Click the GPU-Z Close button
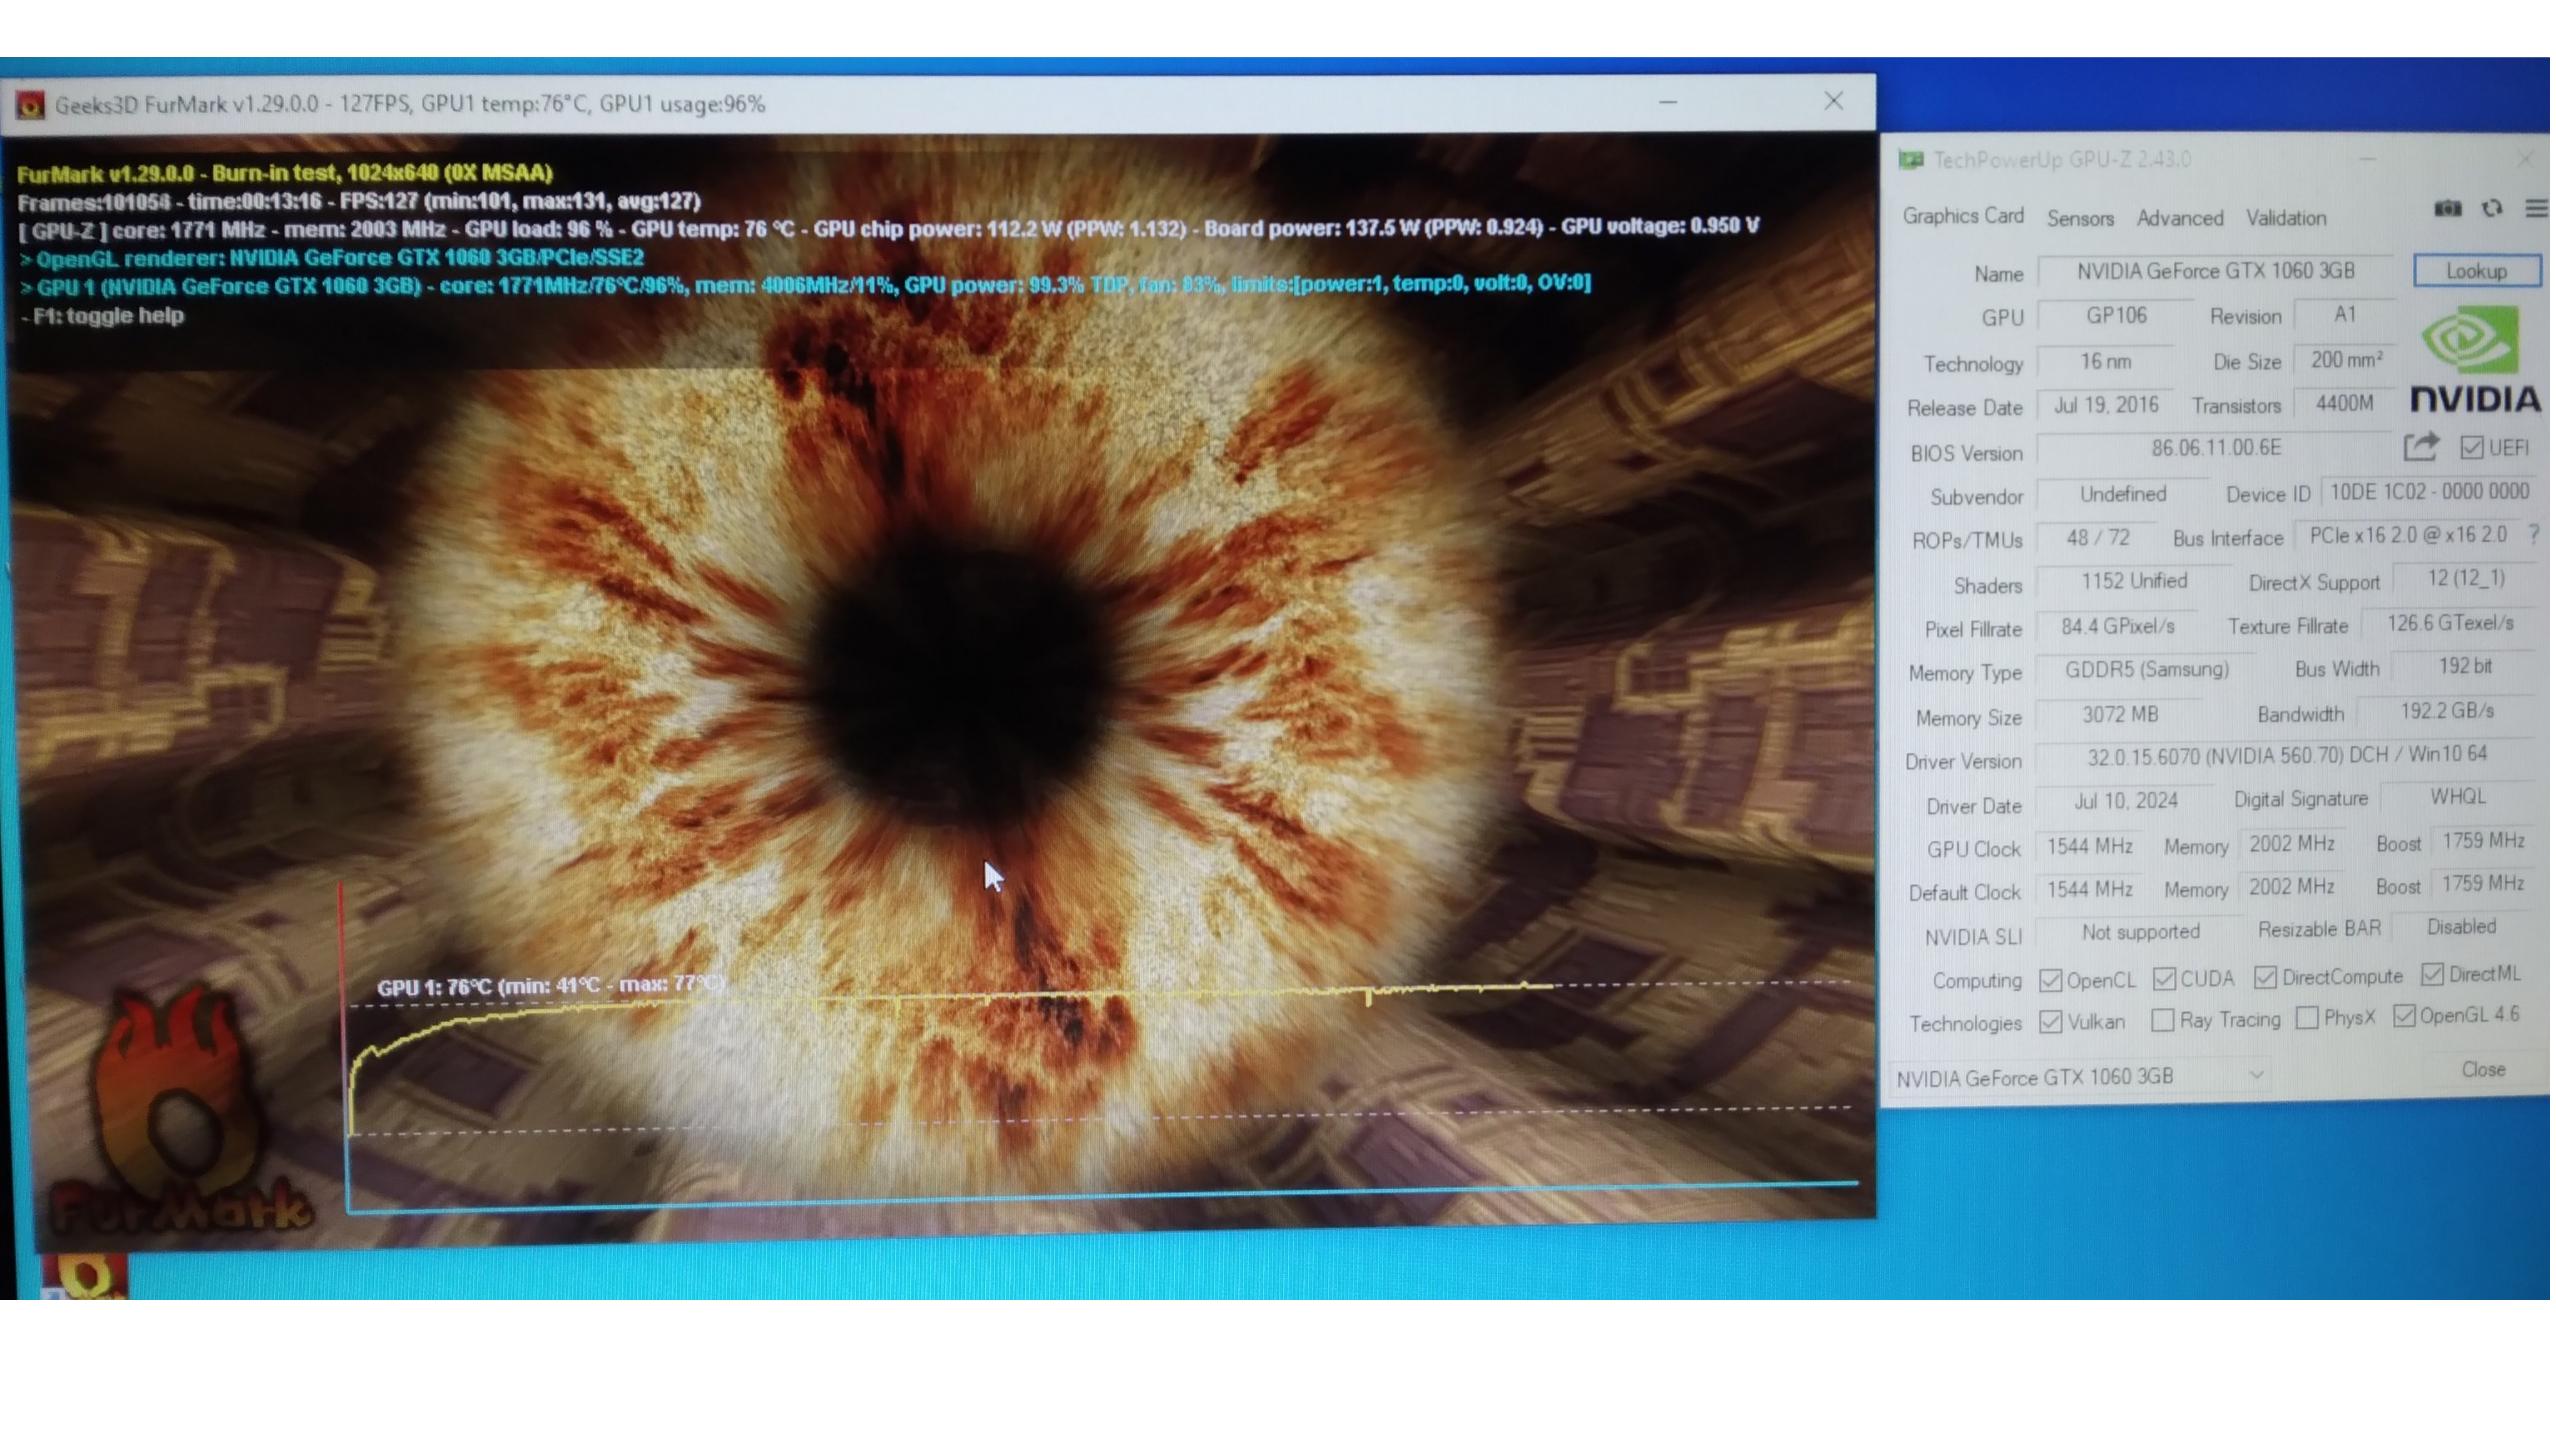Viewport: 2556px width, 1438px height. (2482, 1069)
